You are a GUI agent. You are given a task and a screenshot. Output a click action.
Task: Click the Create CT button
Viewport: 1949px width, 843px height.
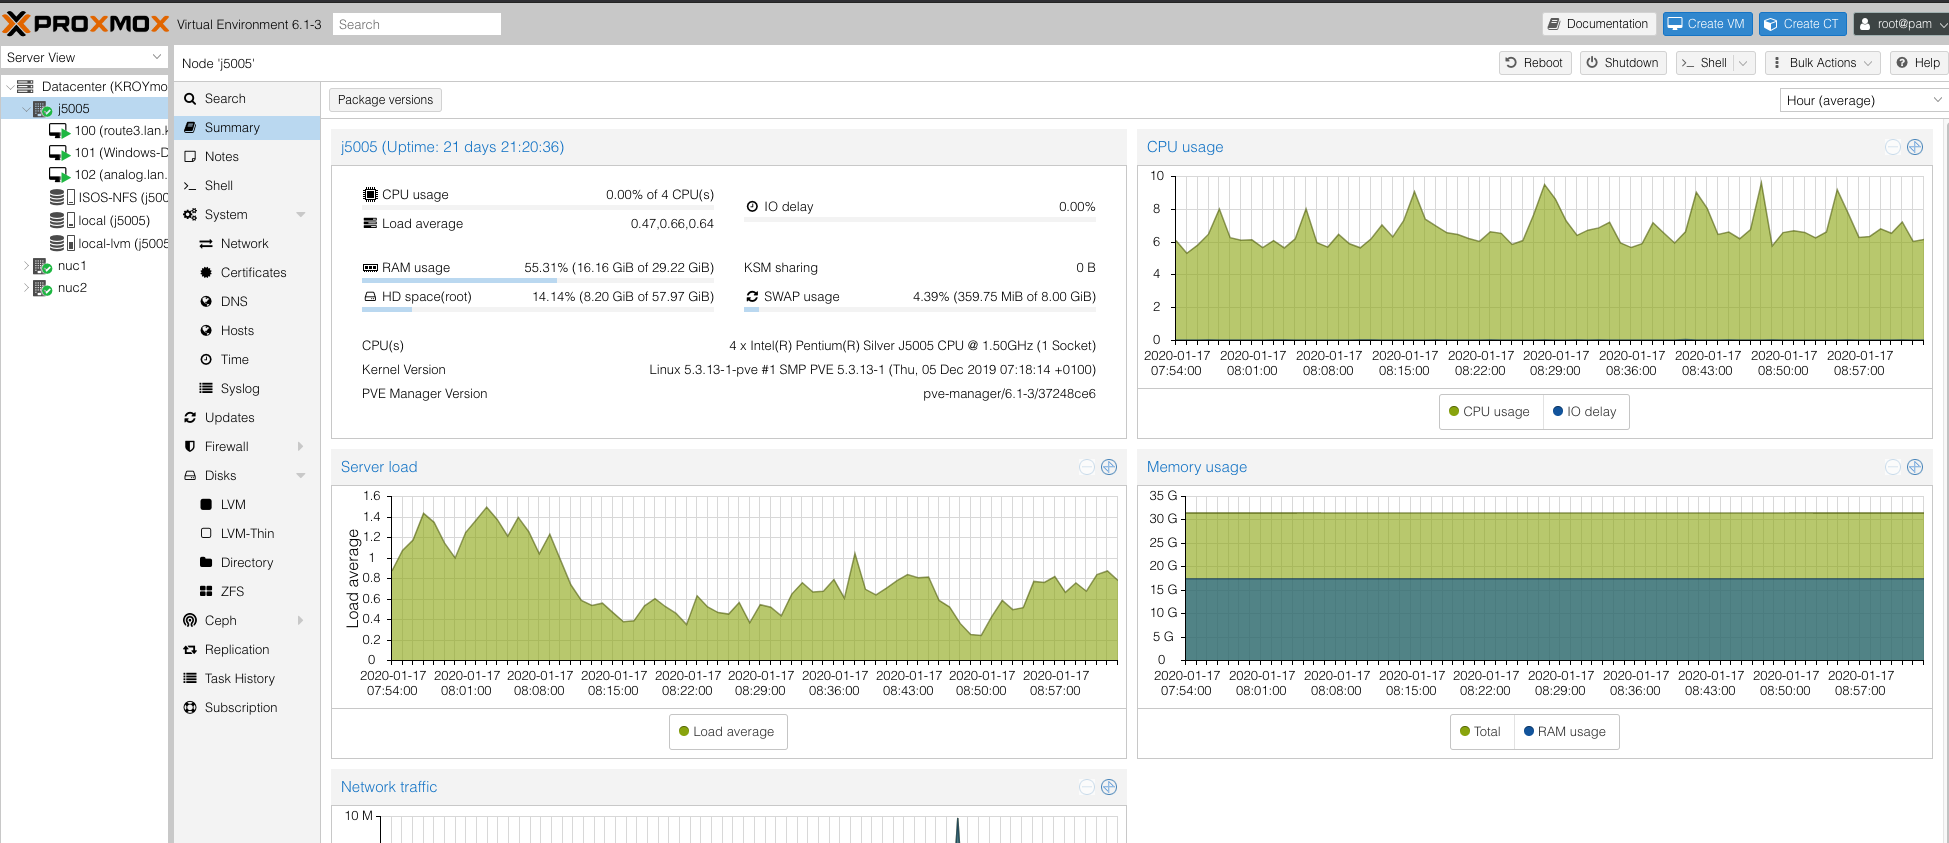click(1801, 24)
